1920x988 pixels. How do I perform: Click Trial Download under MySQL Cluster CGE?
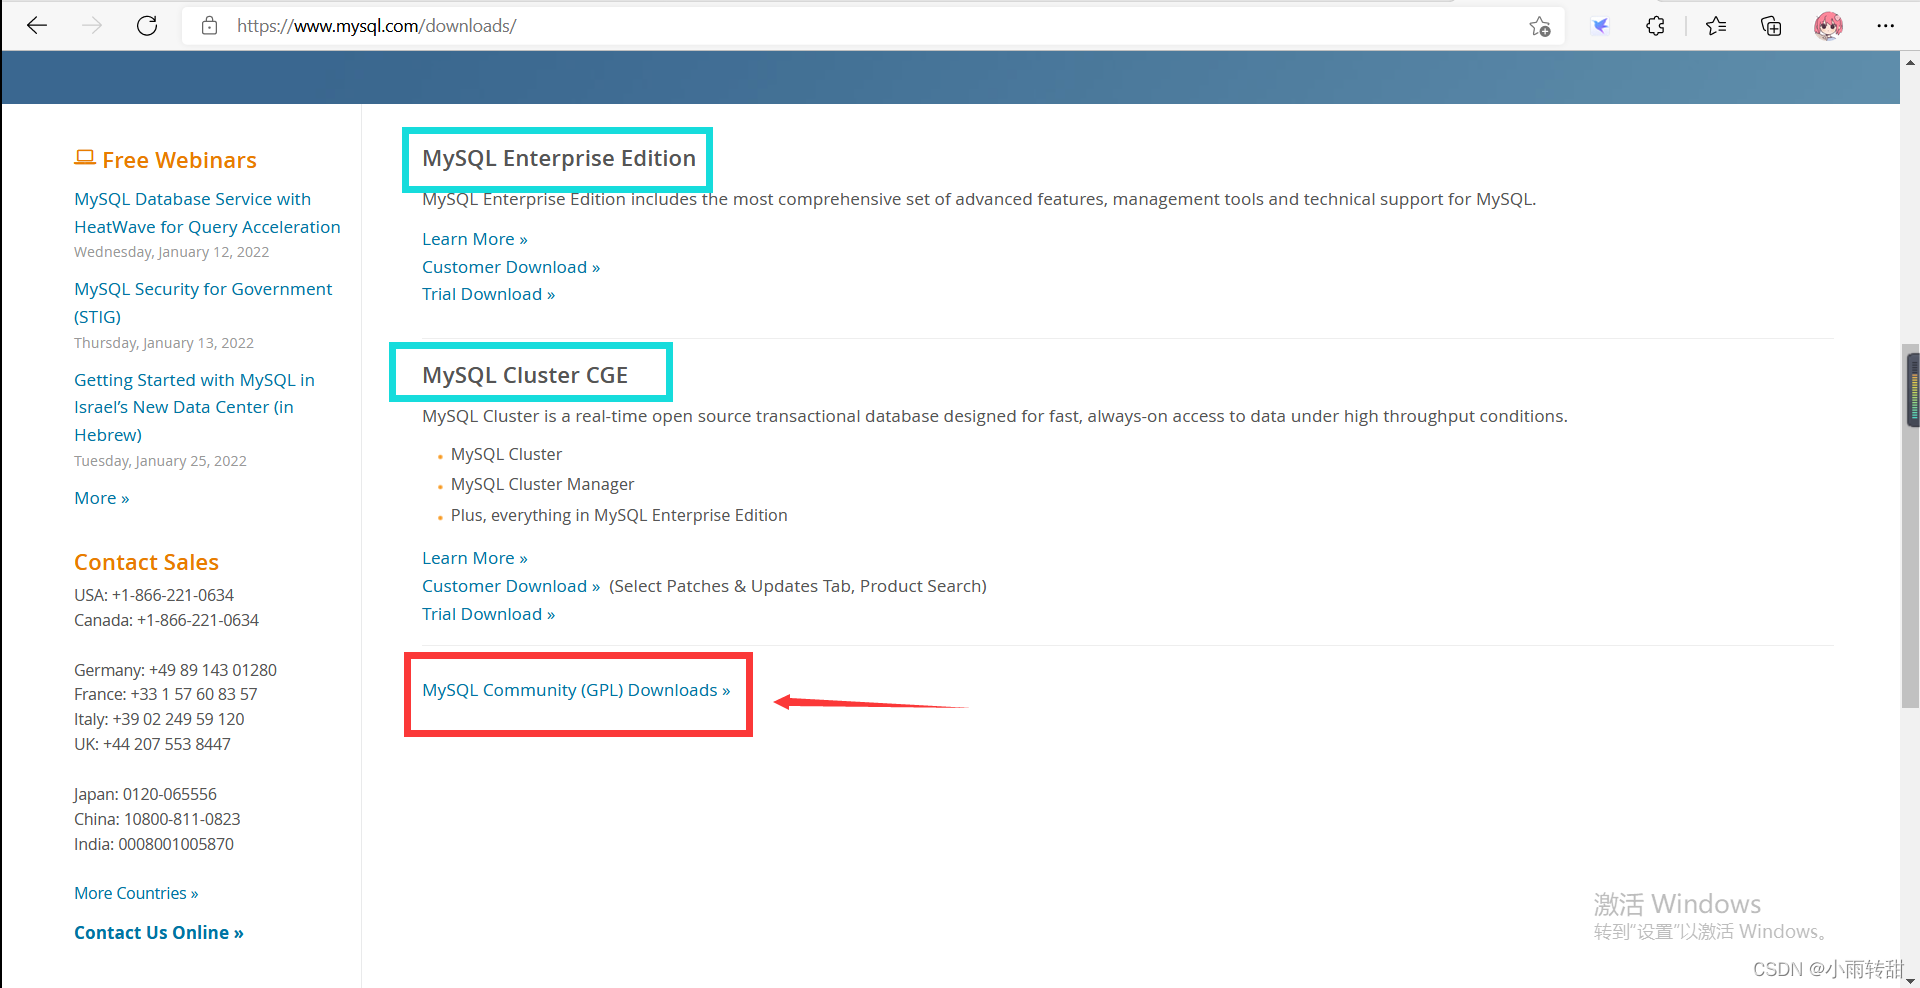[x=488, y=614]
